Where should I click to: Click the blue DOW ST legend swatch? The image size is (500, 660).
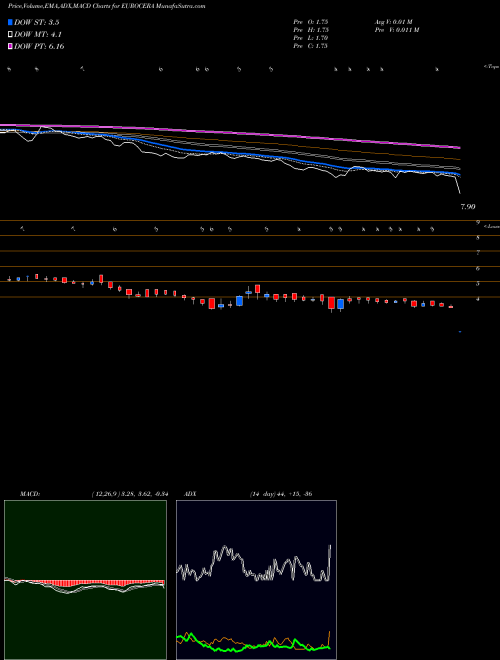[x=10, y=22]
